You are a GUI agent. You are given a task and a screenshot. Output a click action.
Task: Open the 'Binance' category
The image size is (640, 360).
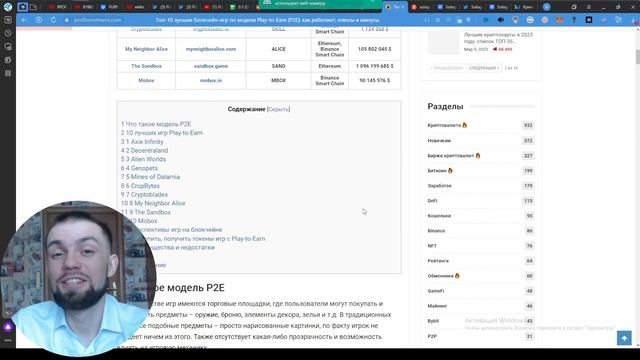436,231
